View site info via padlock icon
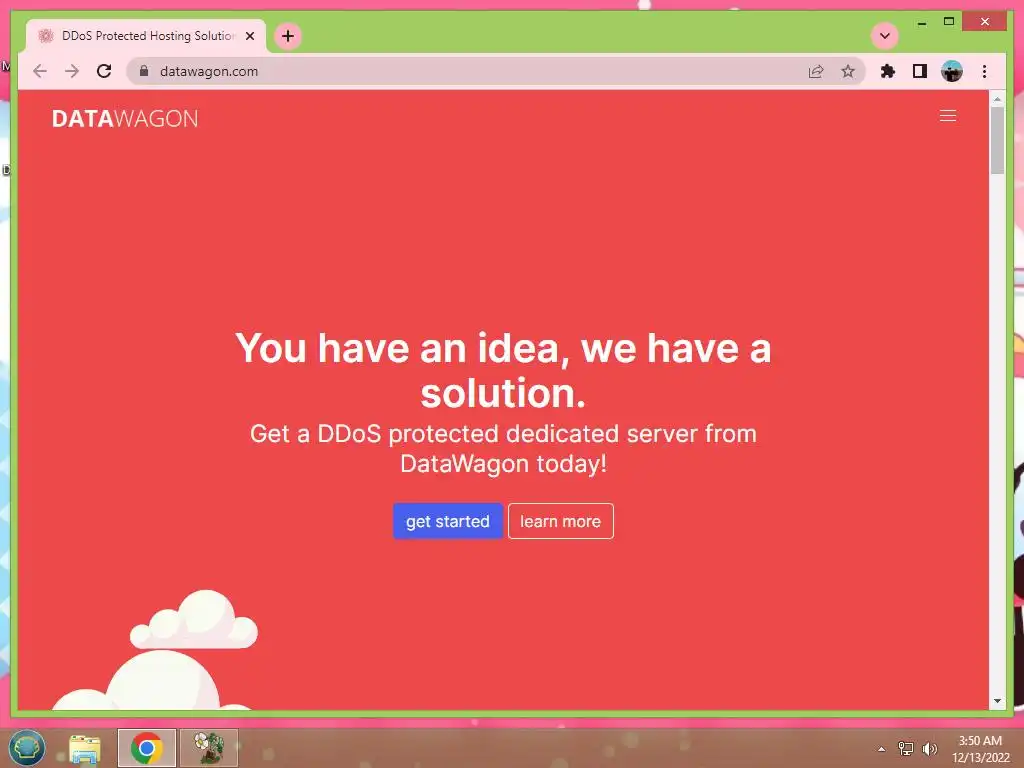The image size is (1024, 768). pyautogui.click(x=144, y=71)
